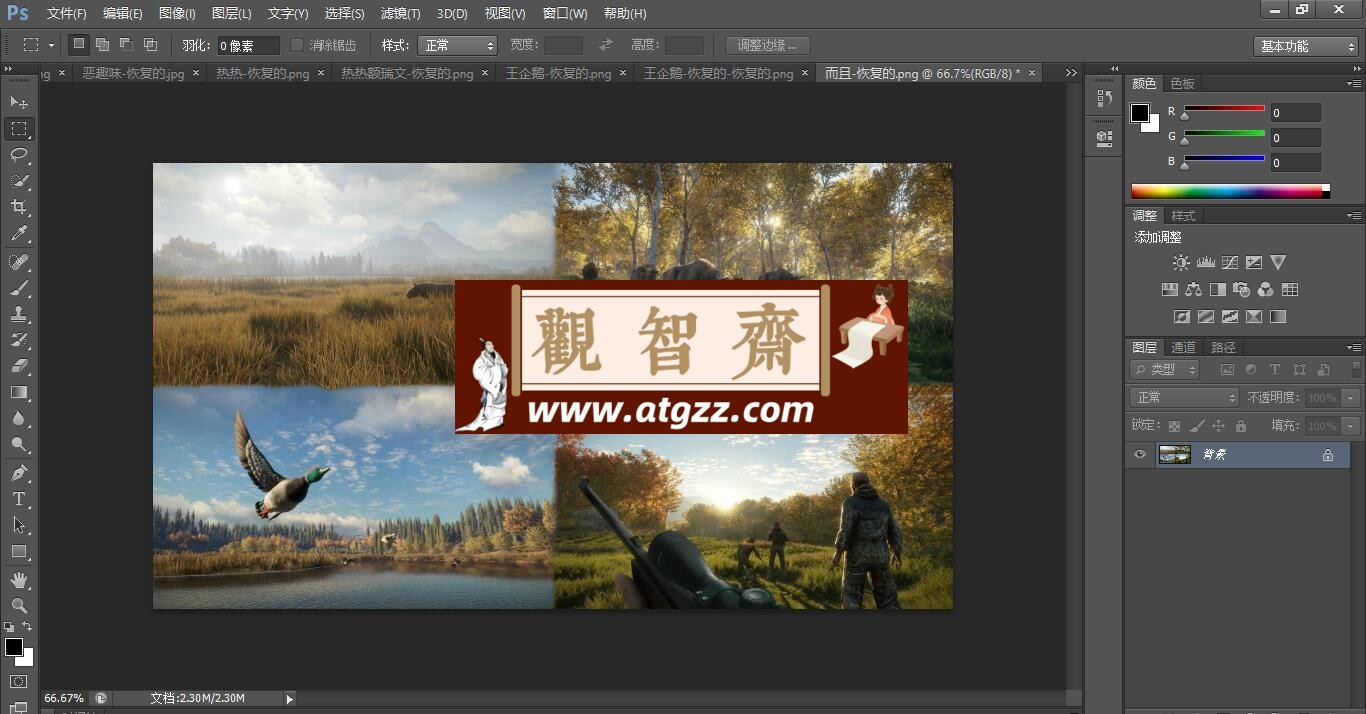Select the Eraser tool
Screen dimensions: 1366x714
coord(19,366)
